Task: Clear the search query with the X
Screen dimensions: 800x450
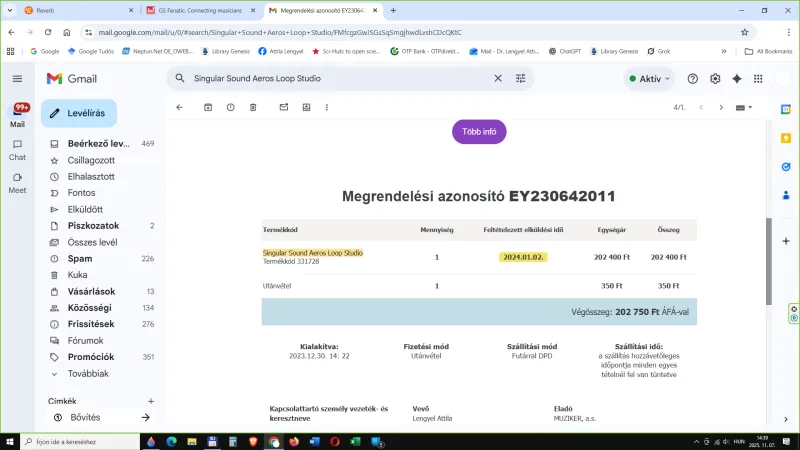Action: (498, 78)
